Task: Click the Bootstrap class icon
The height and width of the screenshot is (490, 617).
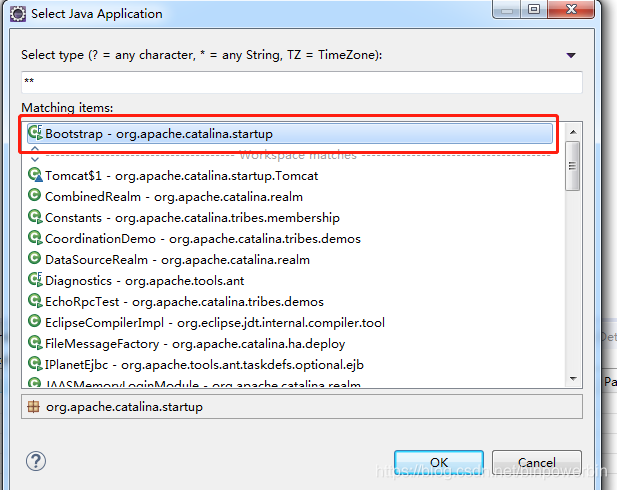Action: click(35, 133)
